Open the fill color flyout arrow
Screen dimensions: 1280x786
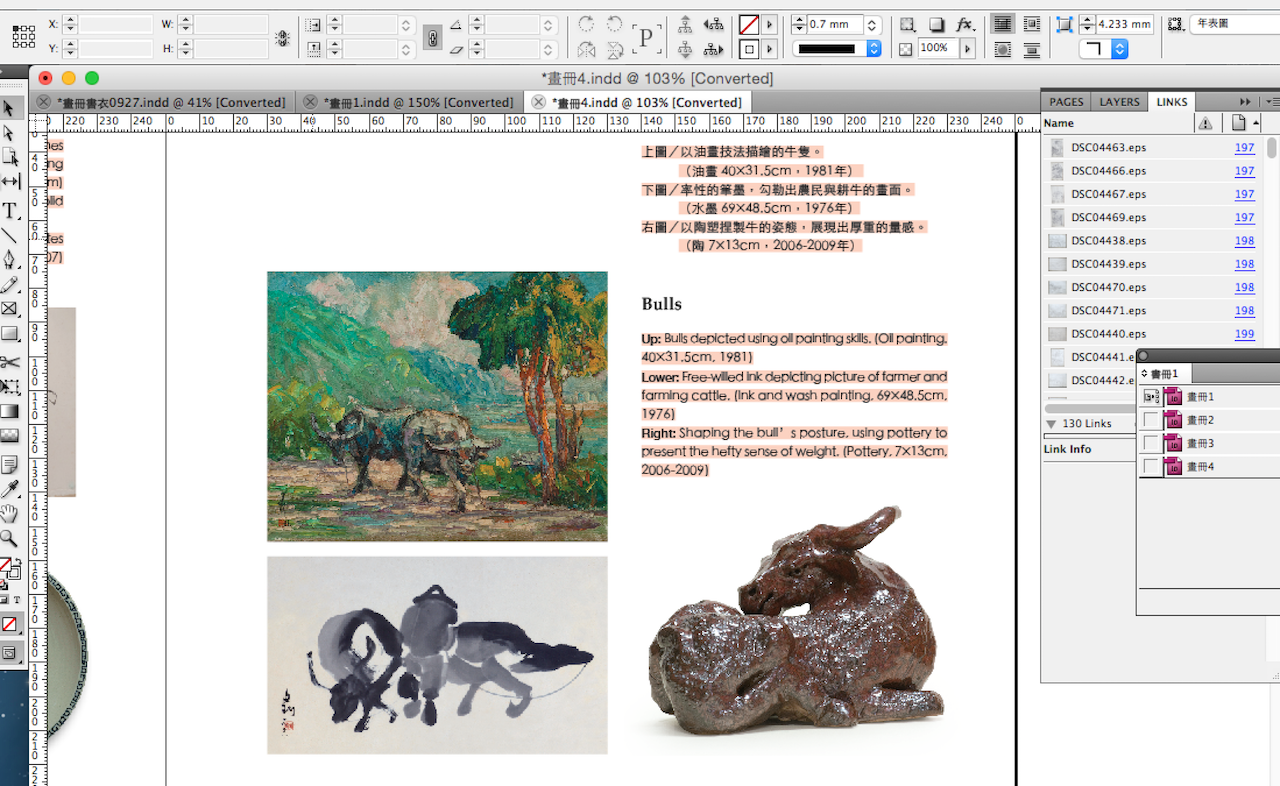click(770, 24)
